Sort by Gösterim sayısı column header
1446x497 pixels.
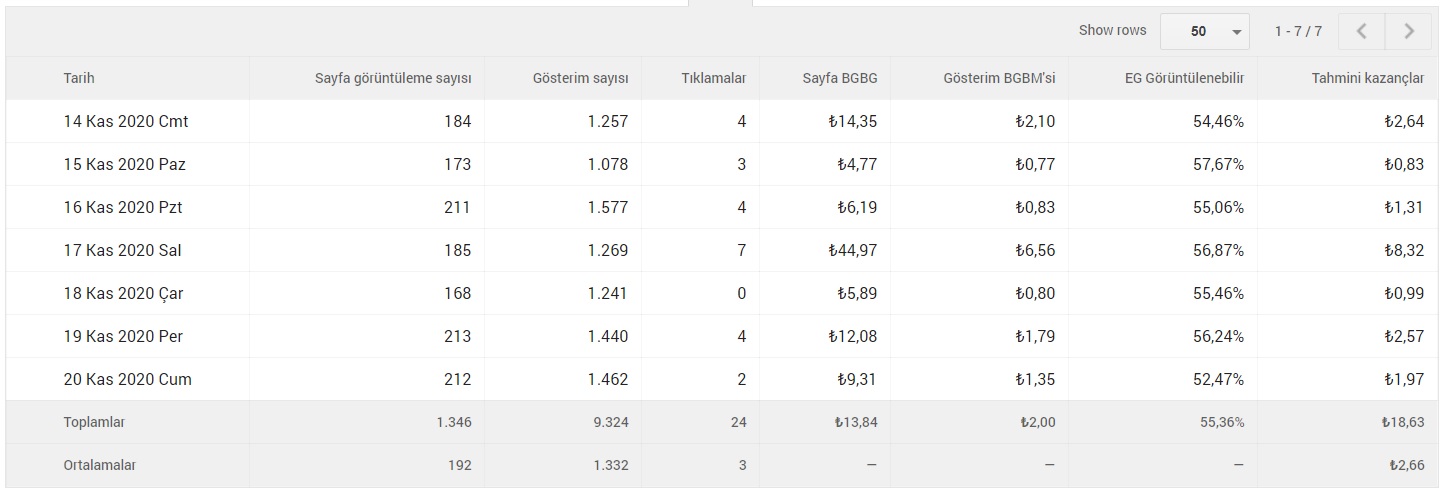581,78
